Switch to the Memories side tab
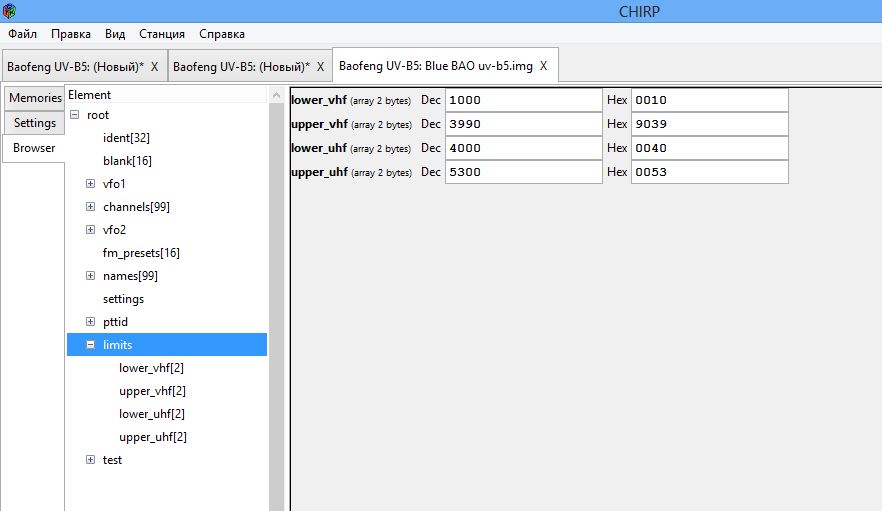 pyautogui.click(x=35, y=98)
